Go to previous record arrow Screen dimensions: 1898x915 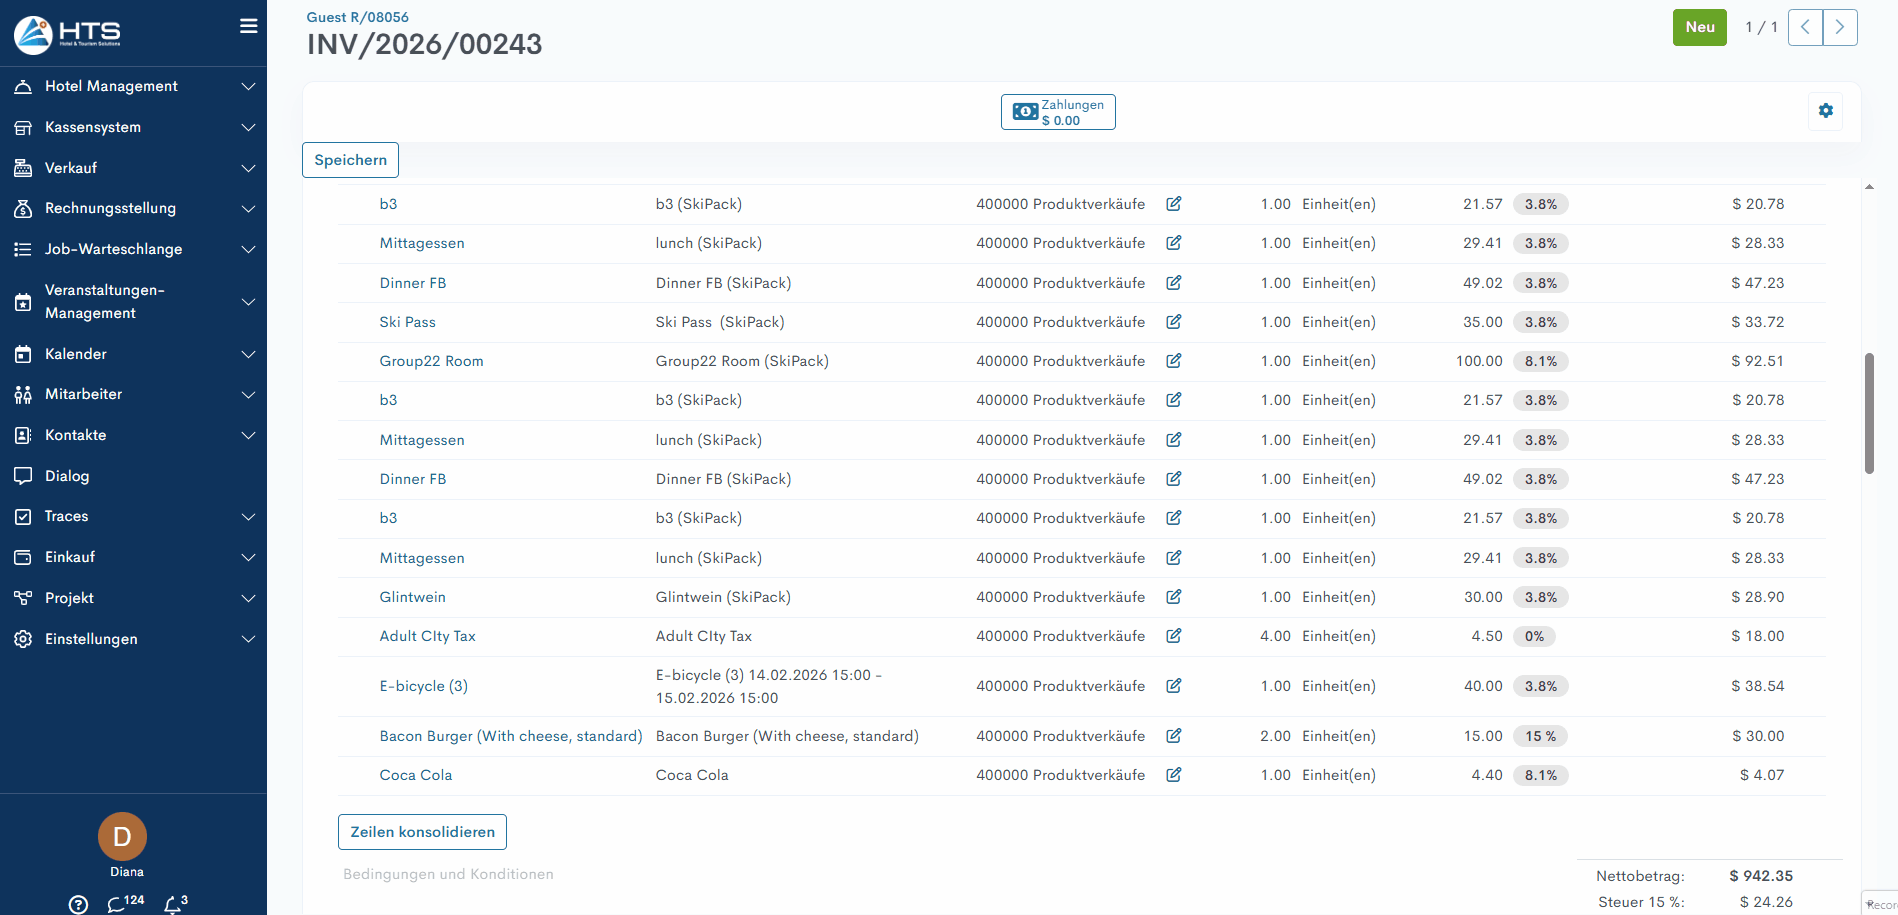(x=1805, y=28)
